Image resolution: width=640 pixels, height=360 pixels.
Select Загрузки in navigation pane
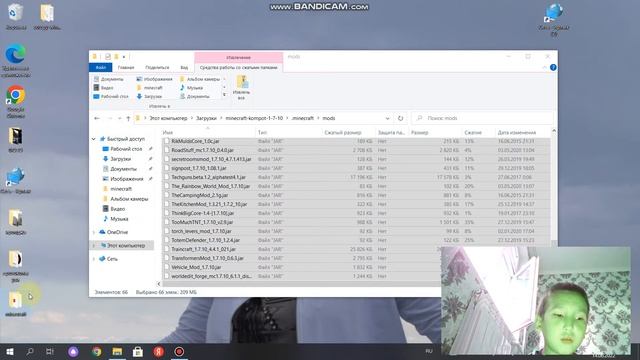(x=120, y=159)
